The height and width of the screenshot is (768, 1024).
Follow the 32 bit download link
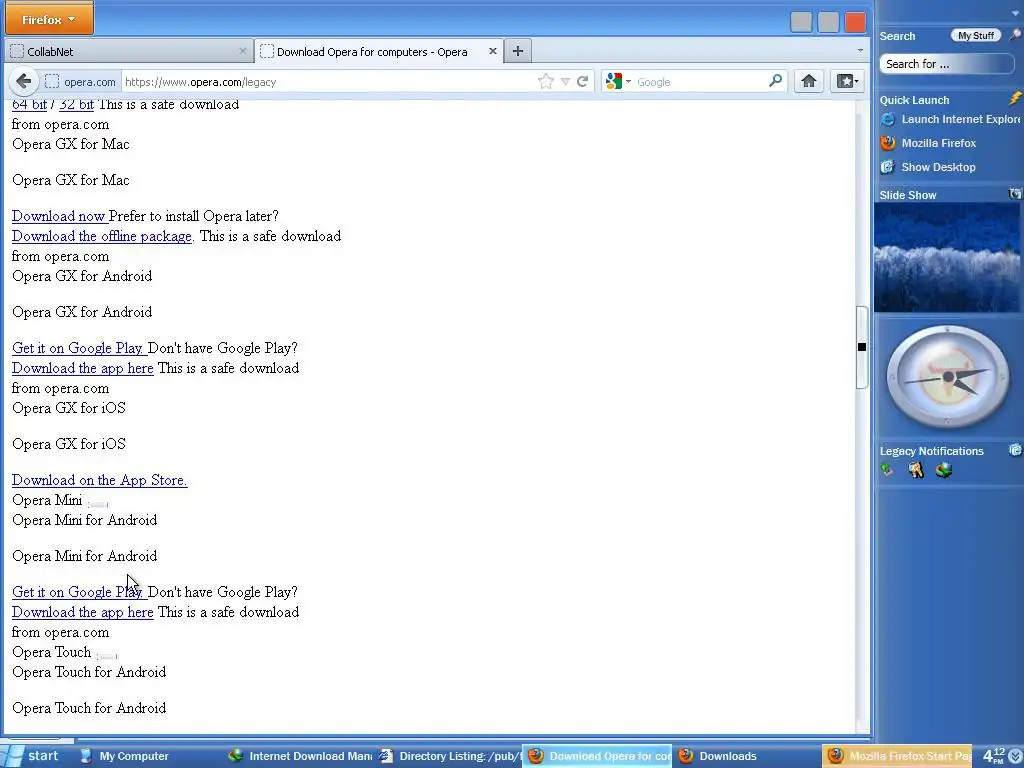click(x=76, y=104)
